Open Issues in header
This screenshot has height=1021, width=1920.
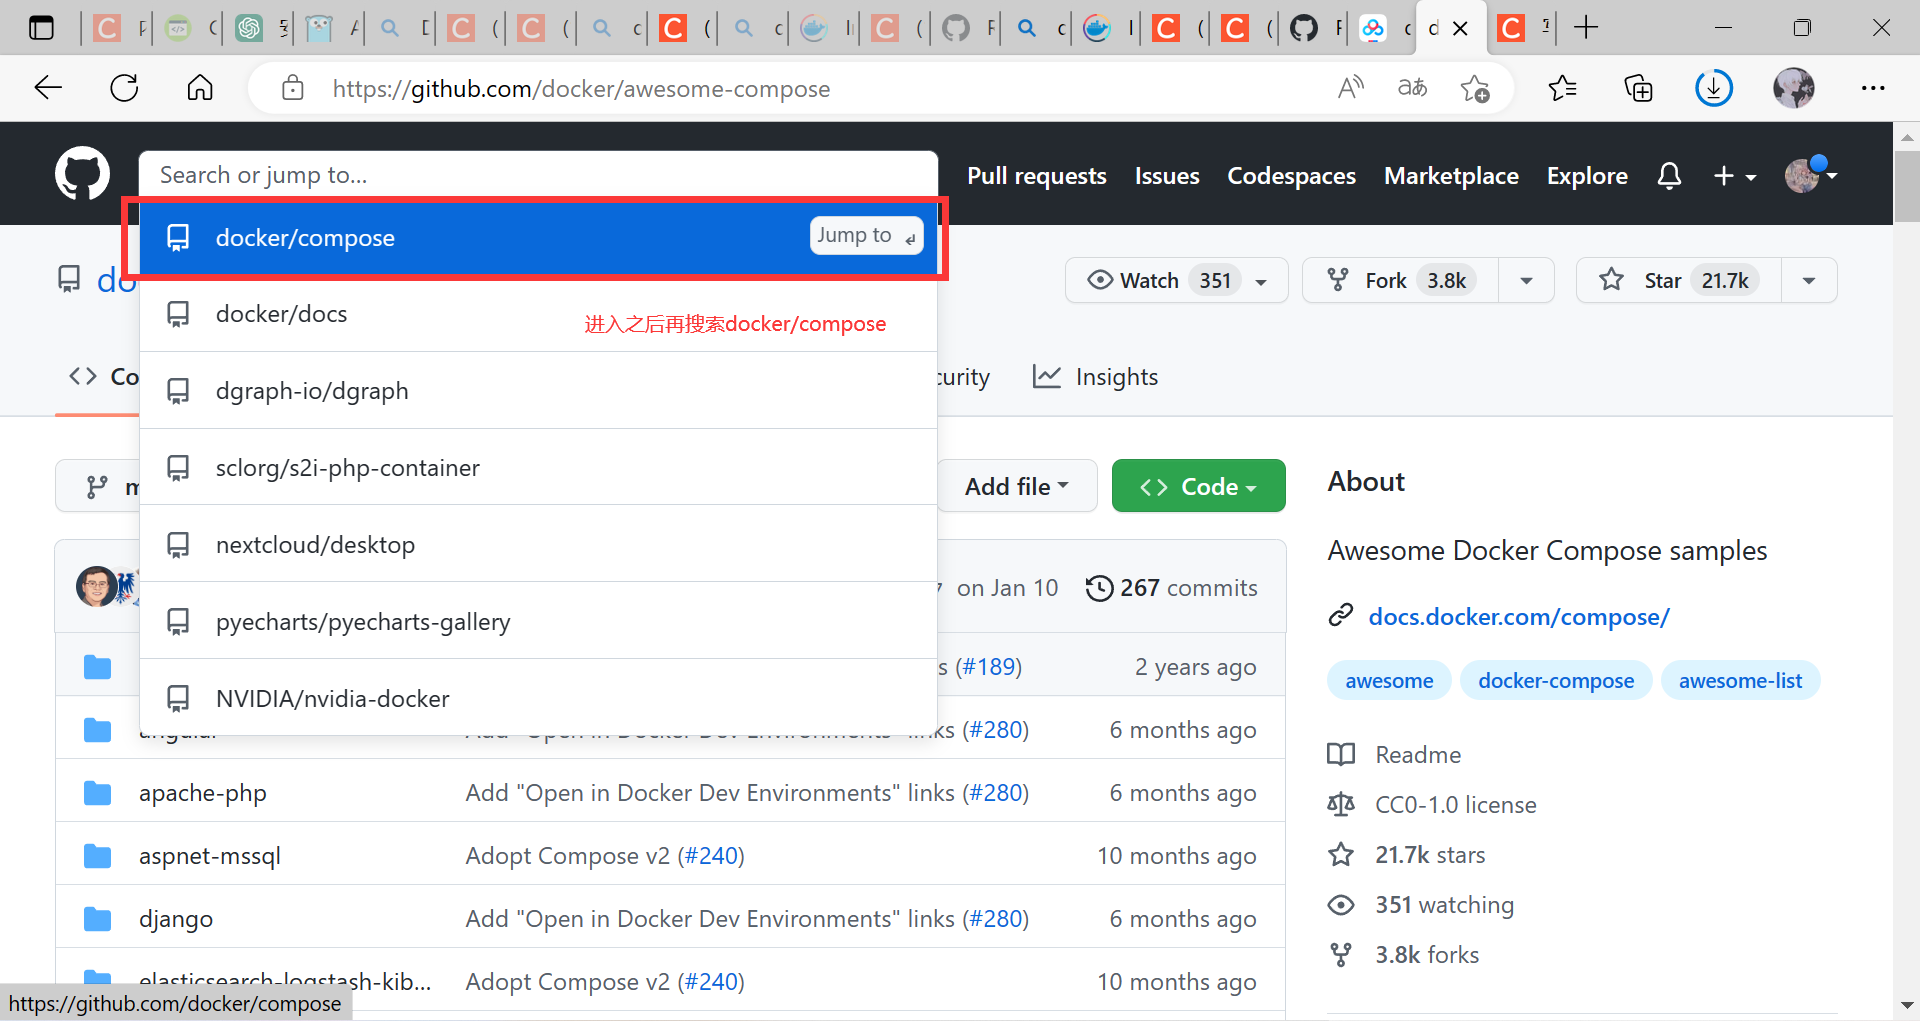tap(1167, 176)
